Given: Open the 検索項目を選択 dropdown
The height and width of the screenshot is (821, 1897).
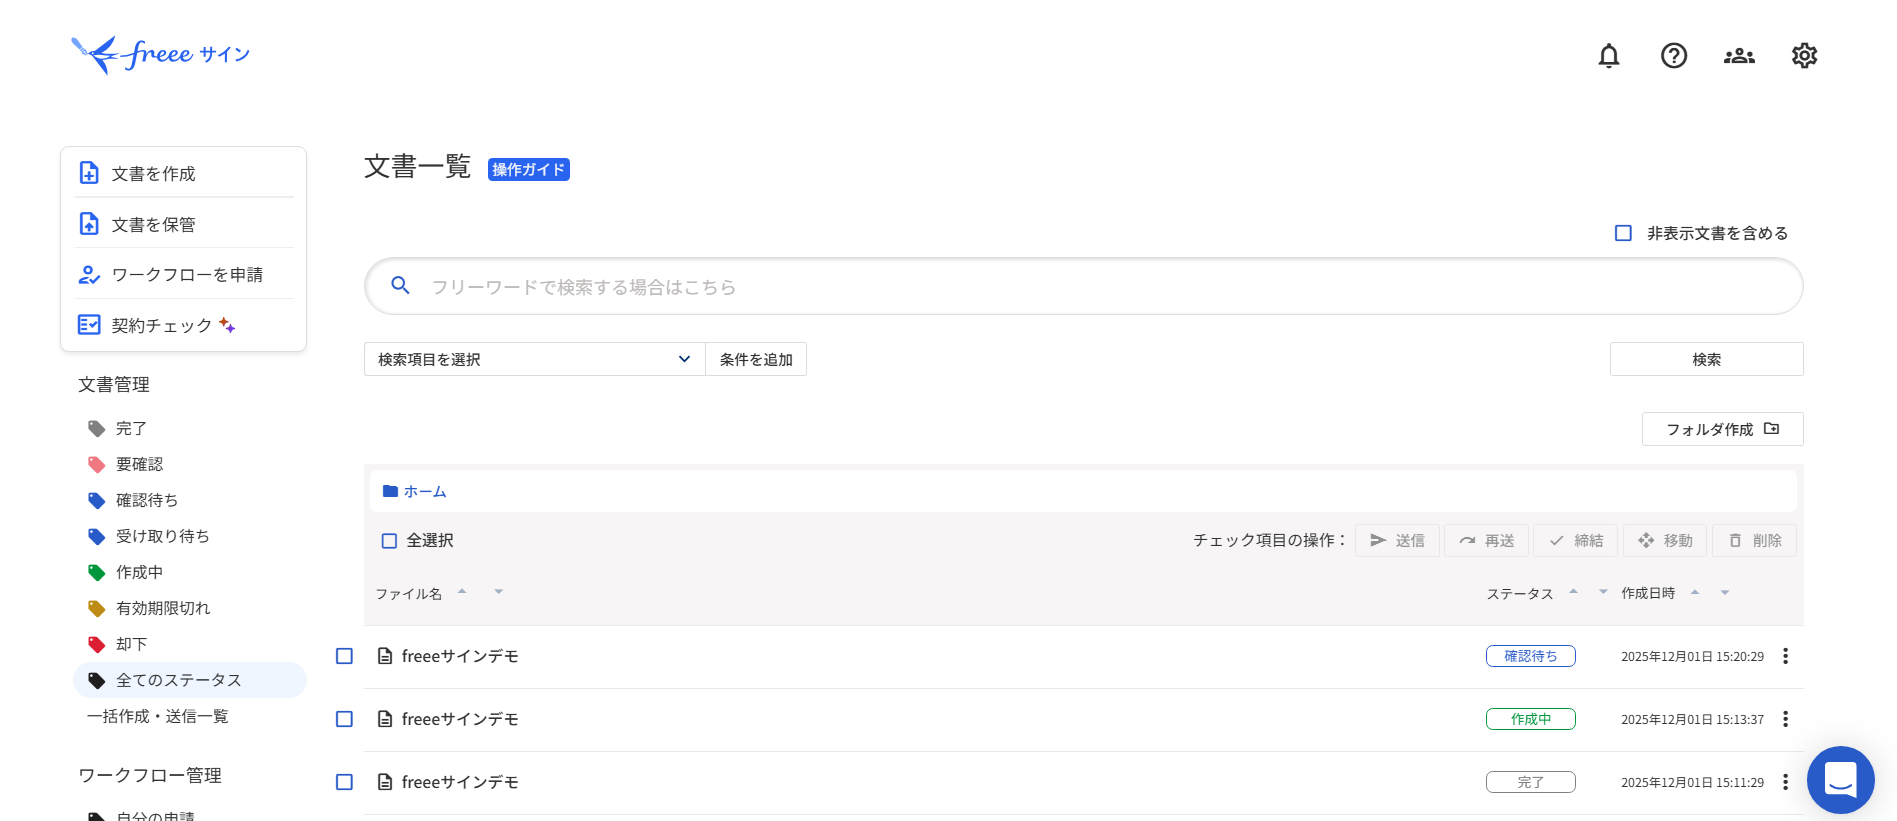Looking at the screenshot, I should (534, 359).
